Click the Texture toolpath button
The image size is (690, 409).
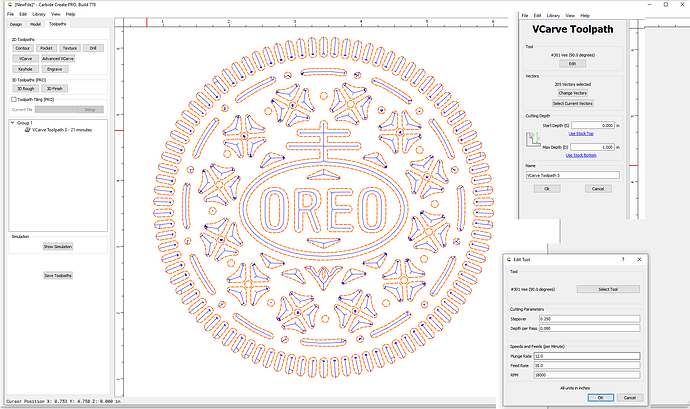(x=70, y=48)
